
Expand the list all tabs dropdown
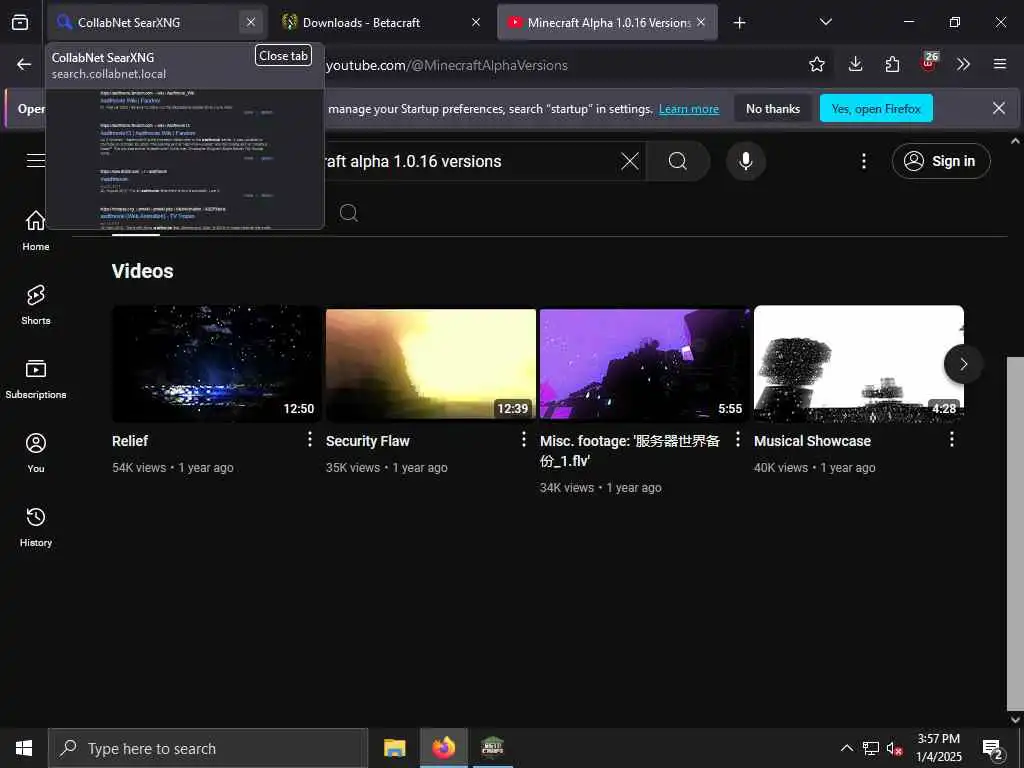825,22
